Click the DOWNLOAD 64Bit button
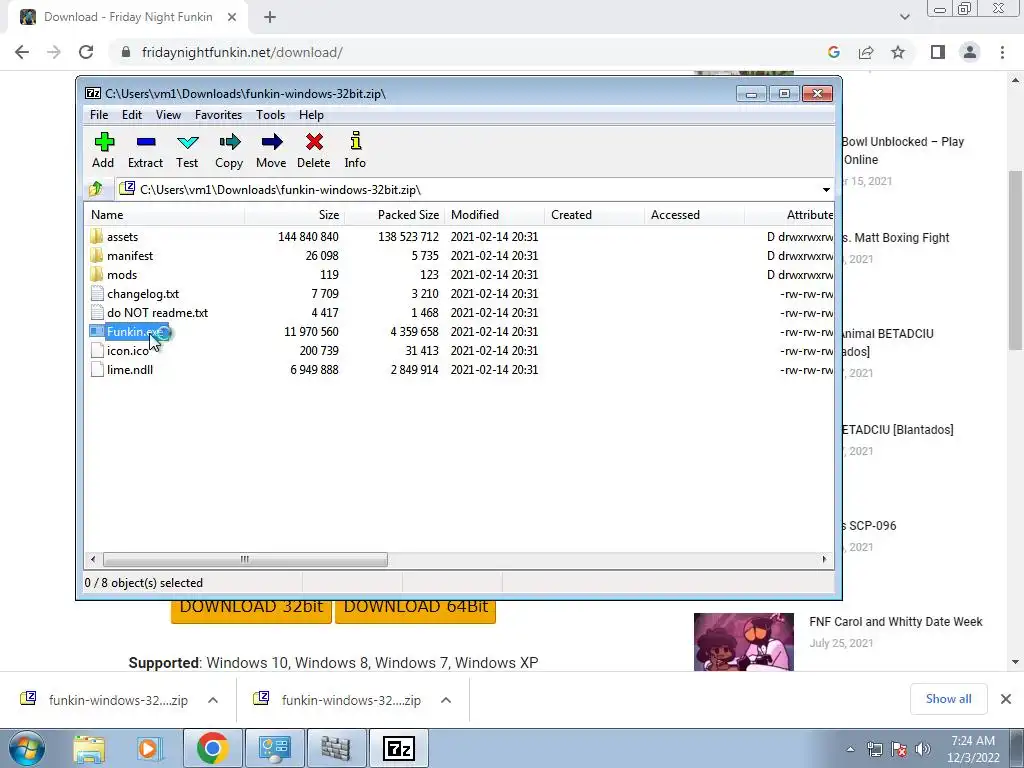Screen dimensions: 1024x768 415,611
